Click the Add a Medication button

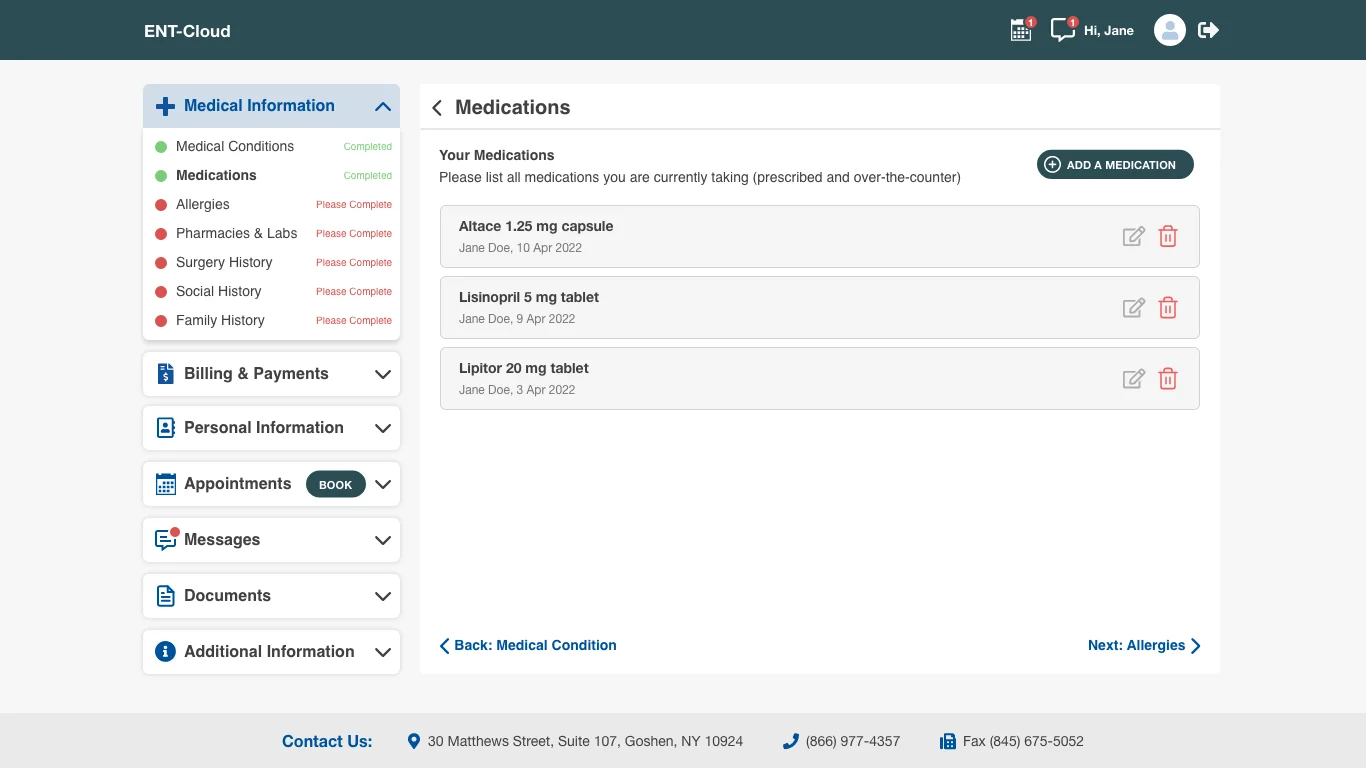click(1115, 165)
